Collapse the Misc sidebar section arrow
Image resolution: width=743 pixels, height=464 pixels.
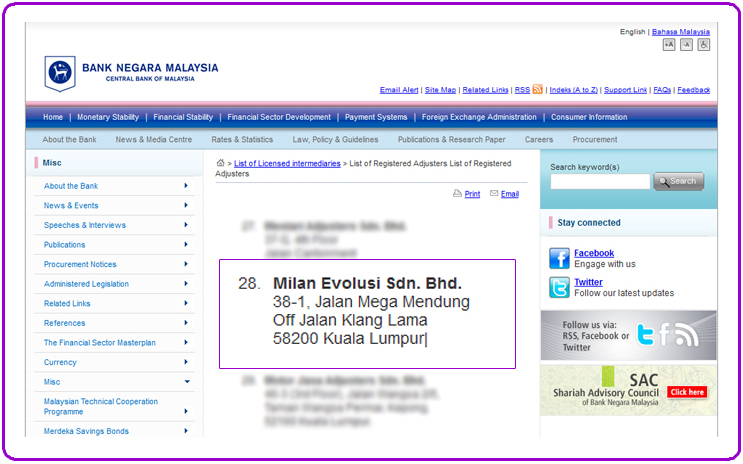coord(187,382)
